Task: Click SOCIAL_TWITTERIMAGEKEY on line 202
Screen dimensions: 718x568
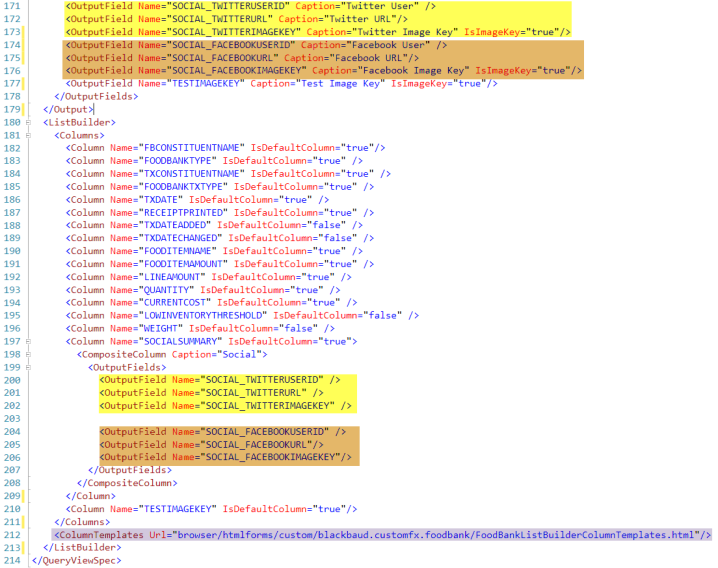Action: (267, 406)
